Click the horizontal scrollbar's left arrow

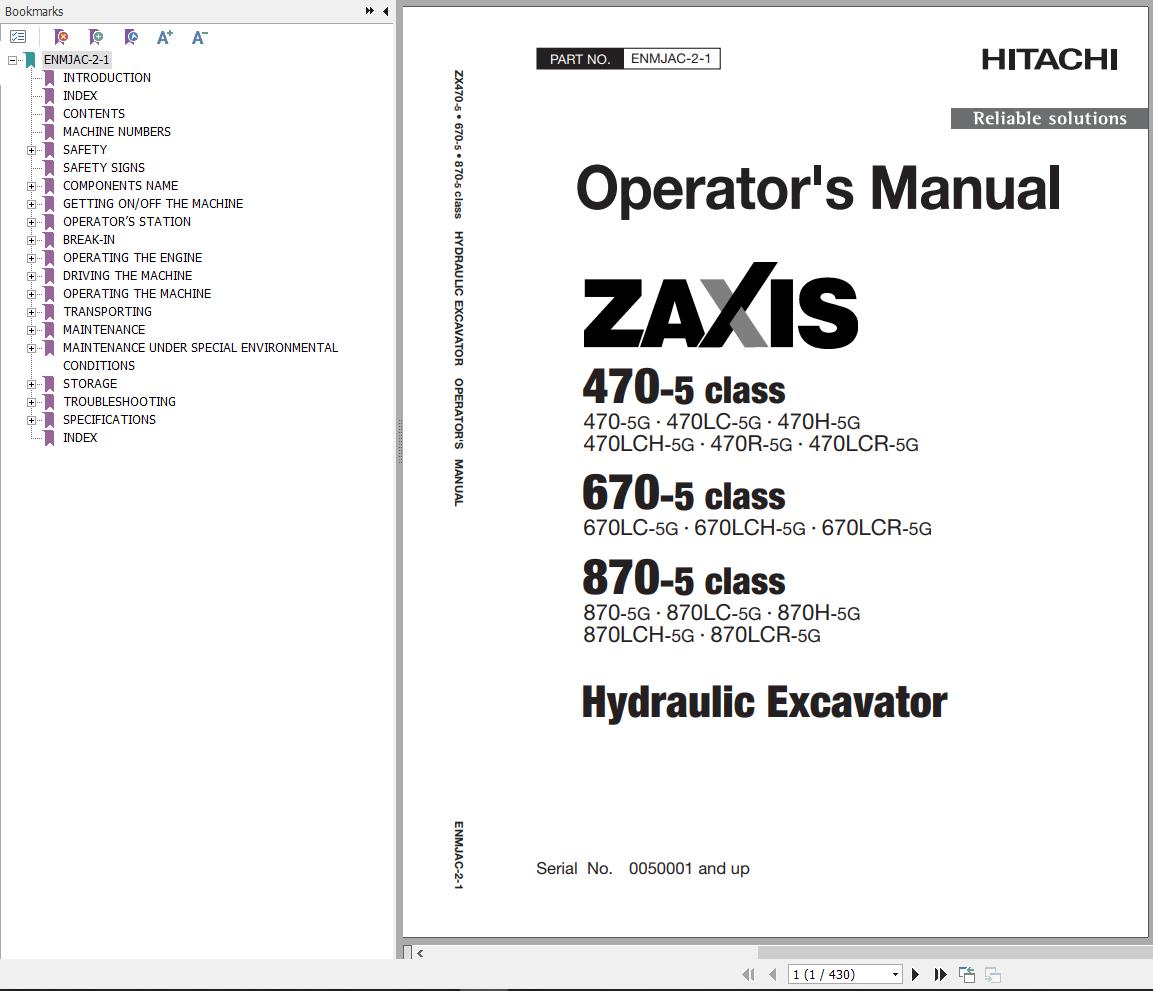click(420, 954)
